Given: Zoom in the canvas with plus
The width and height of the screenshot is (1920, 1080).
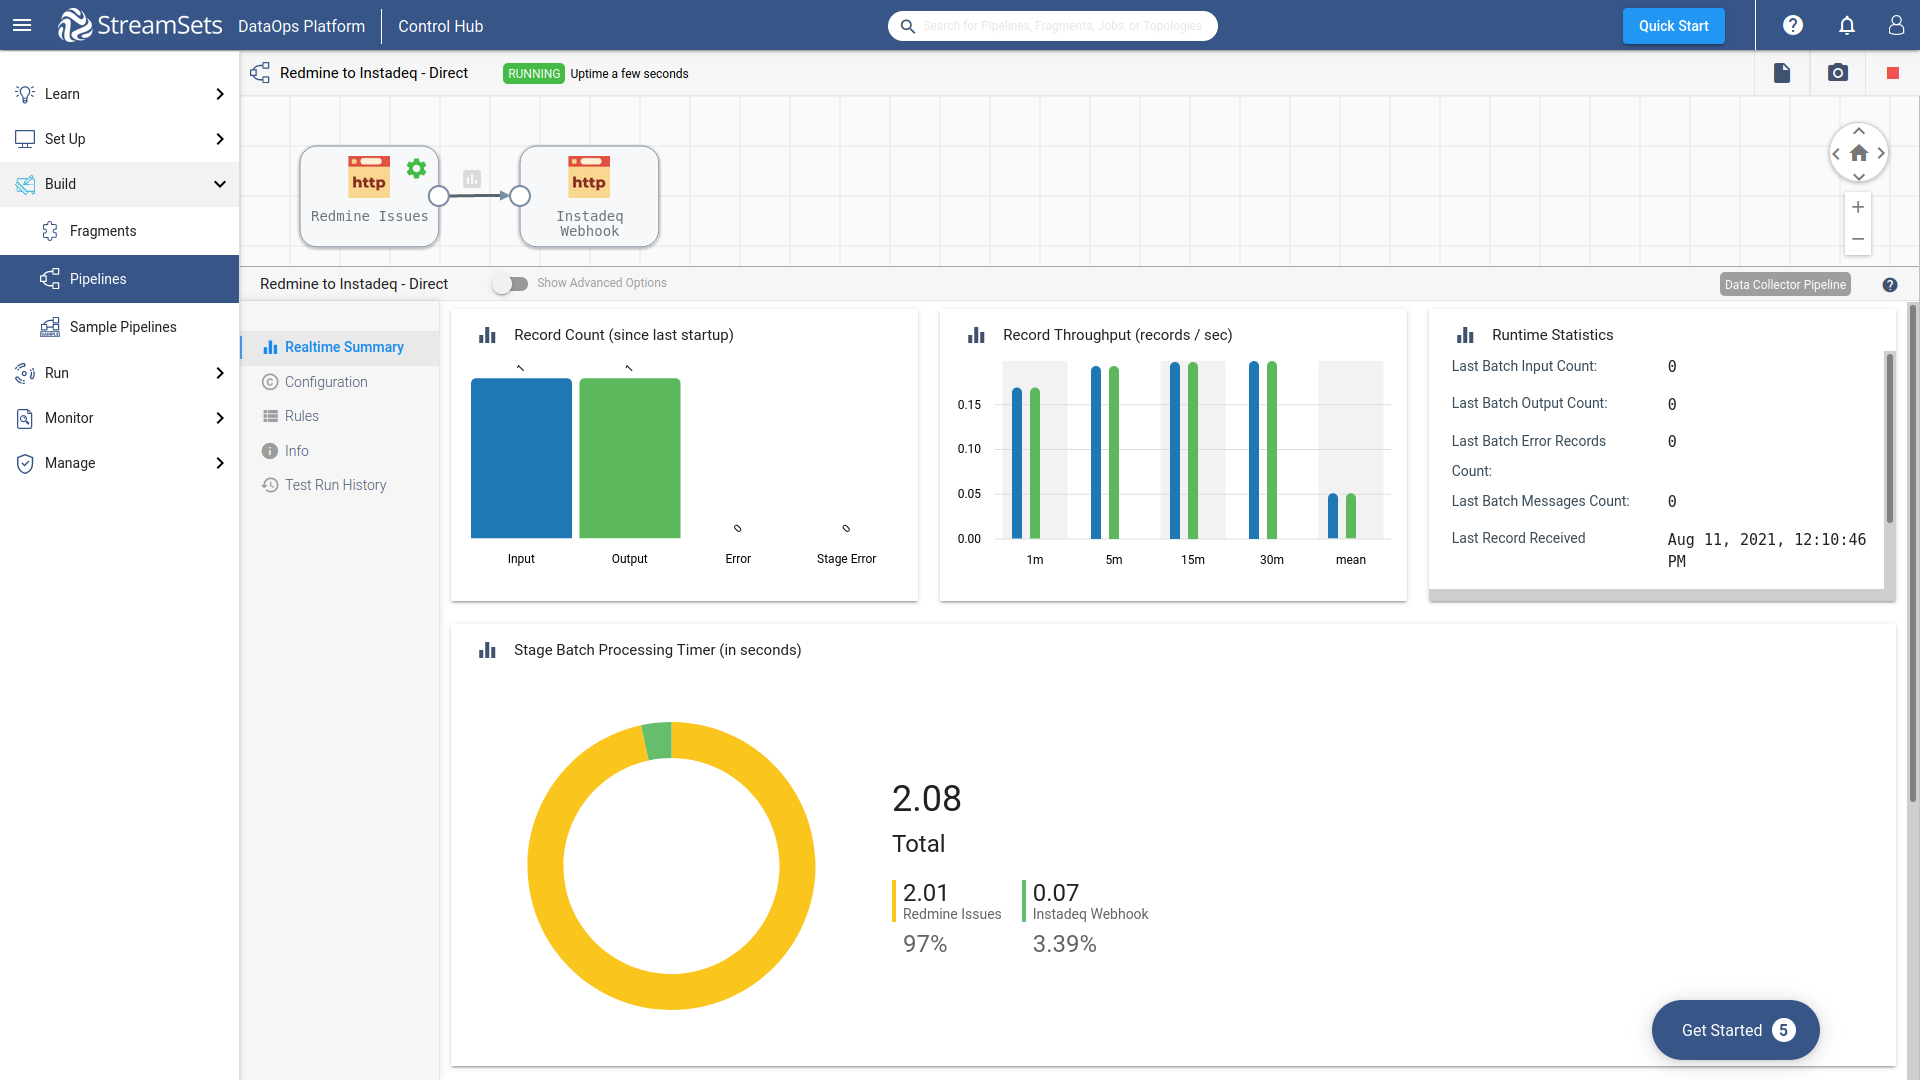Looking at the screenshot, I should click(1858, 207).
